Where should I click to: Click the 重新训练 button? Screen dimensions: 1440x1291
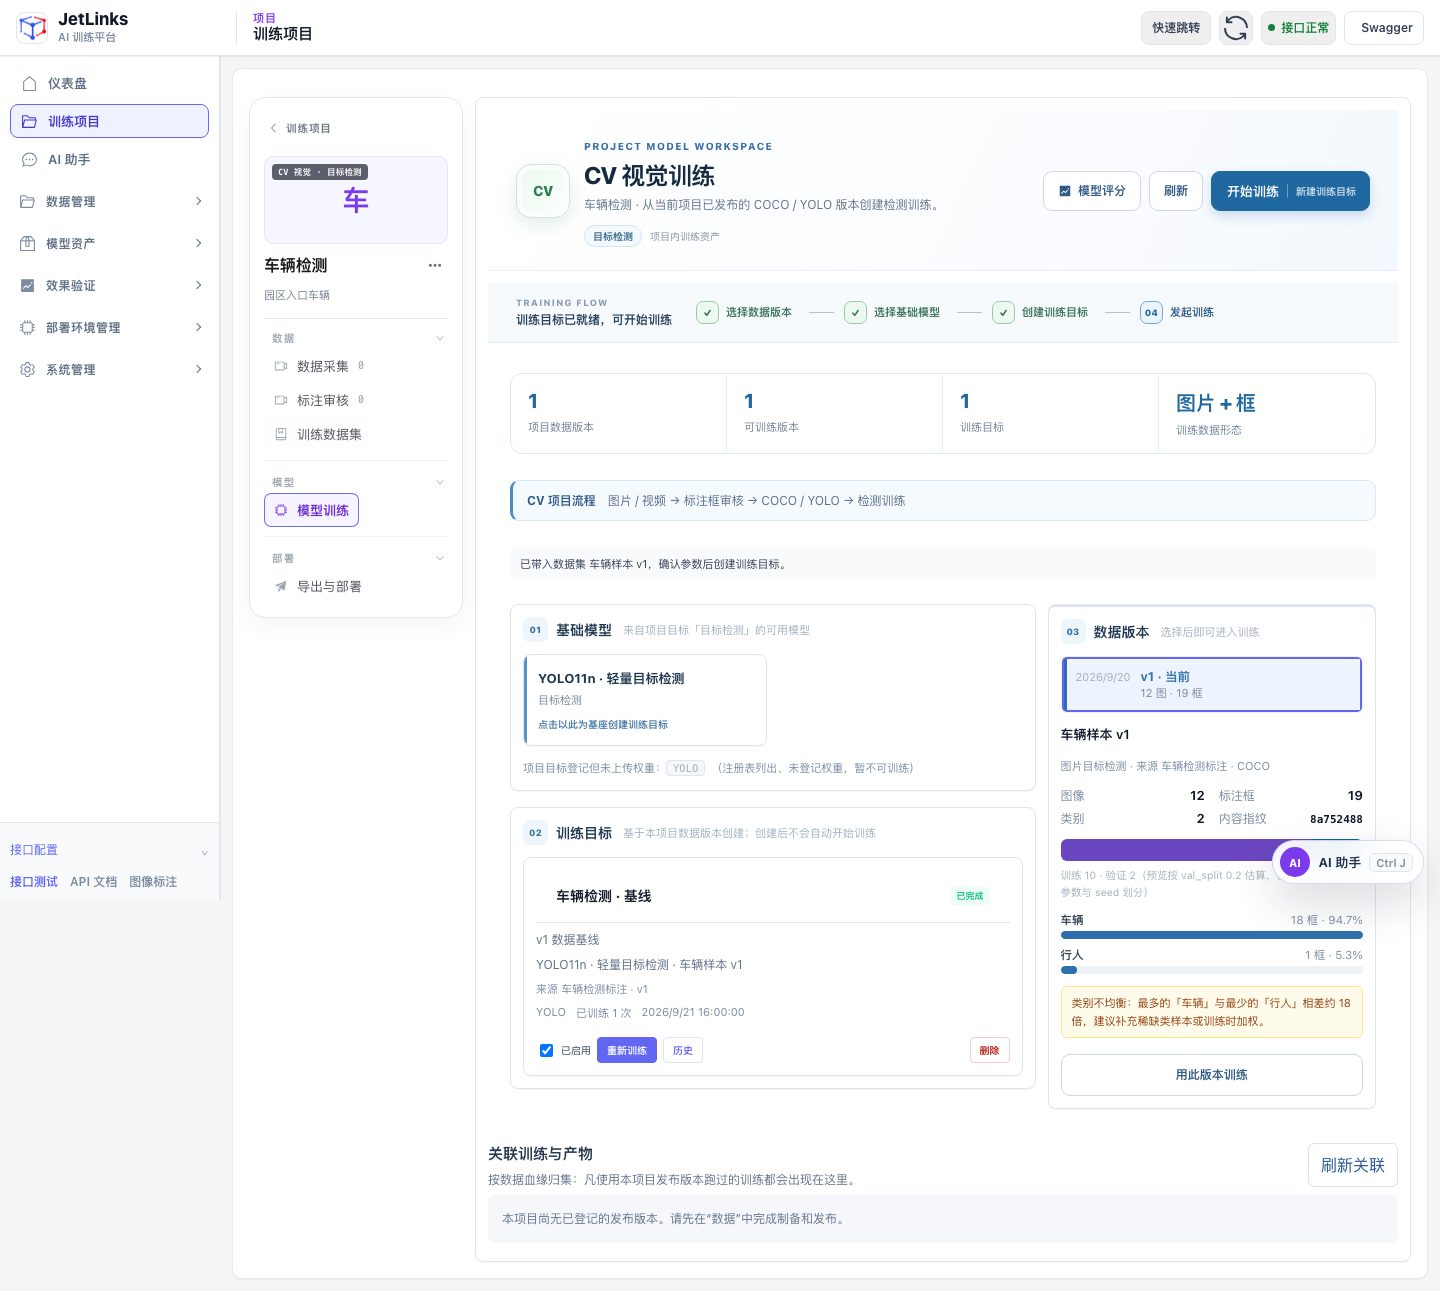pos(627,1051)
